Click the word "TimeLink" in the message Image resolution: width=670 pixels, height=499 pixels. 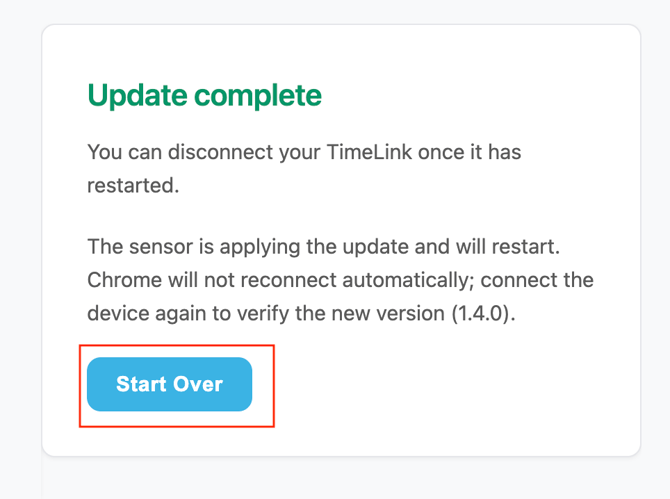tap(363, 153)
